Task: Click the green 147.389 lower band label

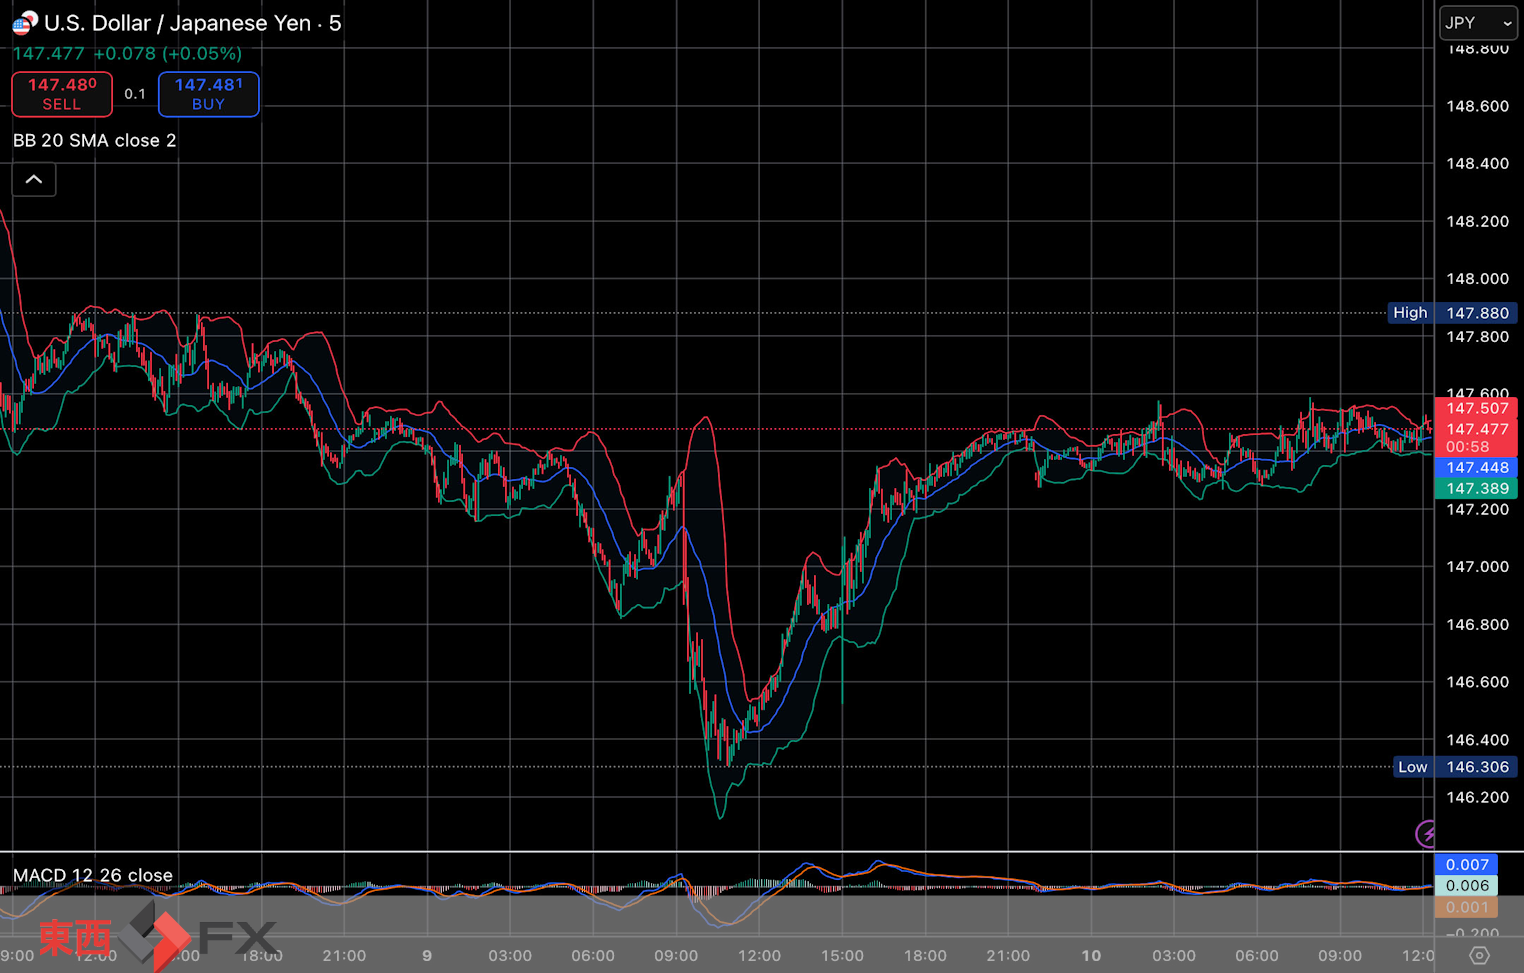Action: (1476, 489)
